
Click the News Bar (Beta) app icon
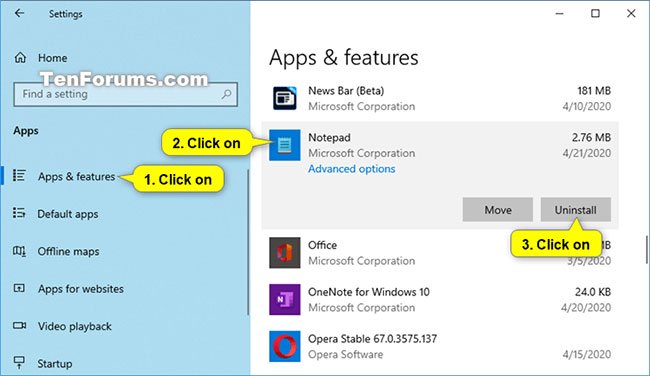[284, 98]
